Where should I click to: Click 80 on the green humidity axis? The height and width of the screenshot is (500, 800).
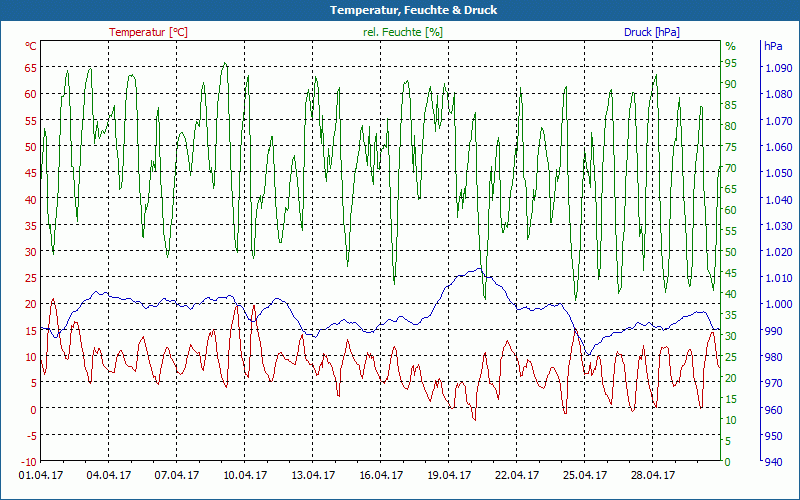click(731, 126)
